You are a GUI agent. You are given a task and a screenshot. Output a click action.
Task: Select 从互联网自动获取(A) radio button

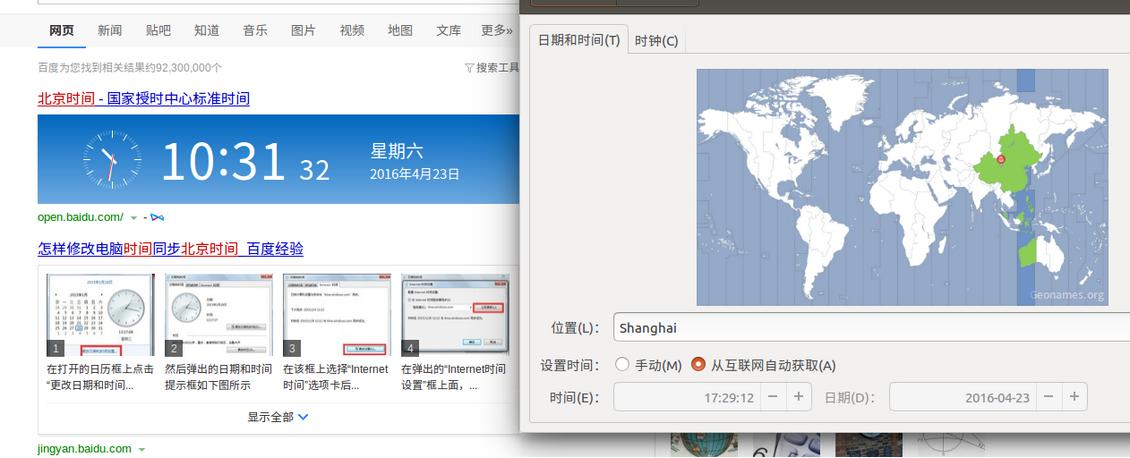tap(698, 364)
